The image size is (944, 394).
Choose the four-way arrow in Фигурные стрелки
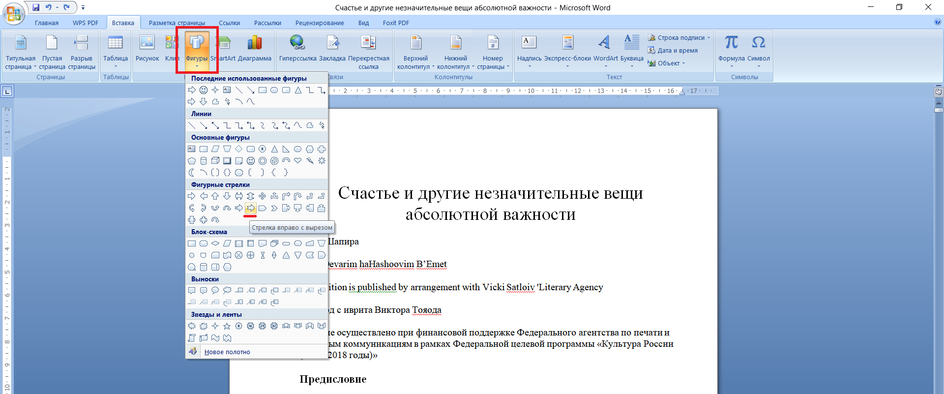262,196
